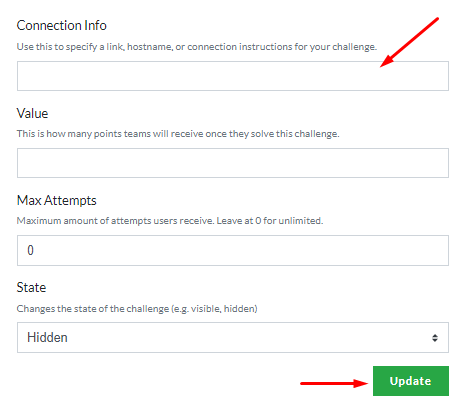Click the Value heading label
Viewport: 465px width, 412px height.
pos(32,113)
